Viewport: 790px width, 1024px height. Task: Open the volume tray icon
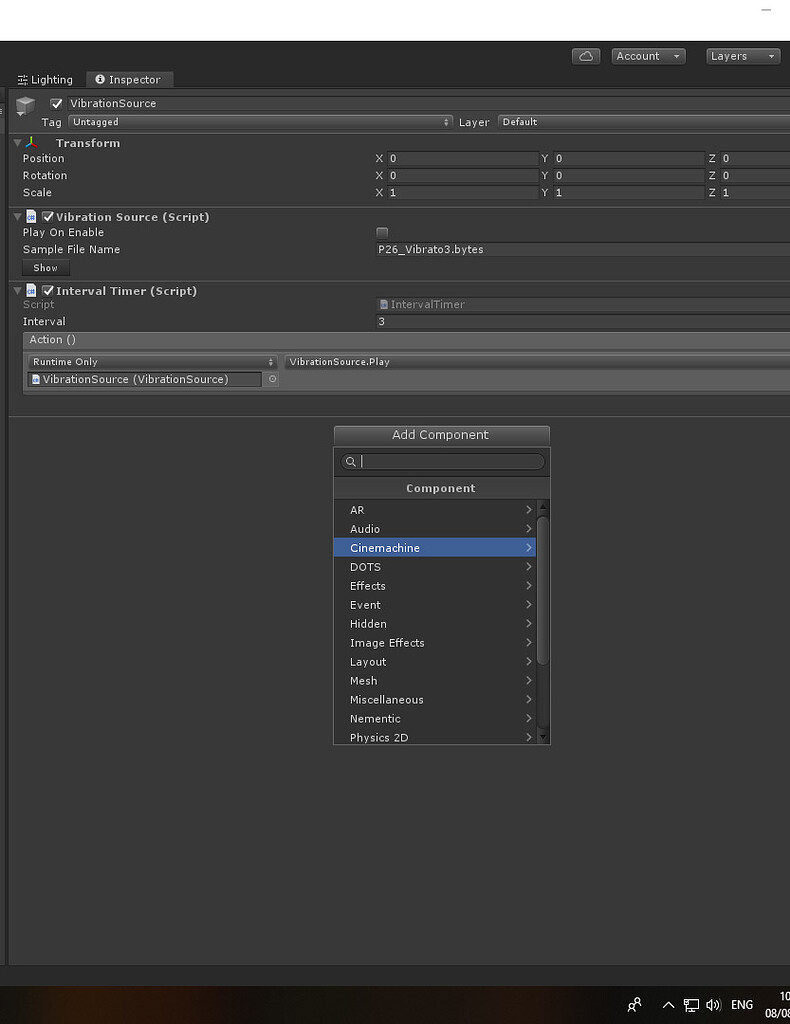pos(713,1005)
